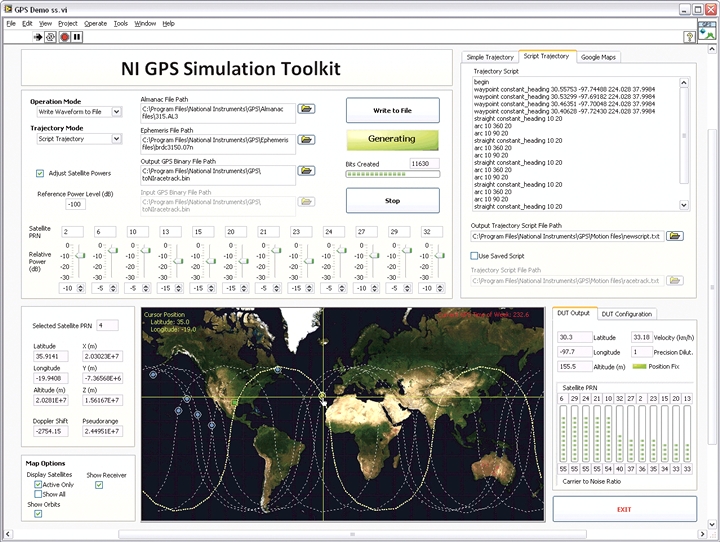Click the Run arrow toolbar icon
The image size is (720, 542).
(39, 36)
